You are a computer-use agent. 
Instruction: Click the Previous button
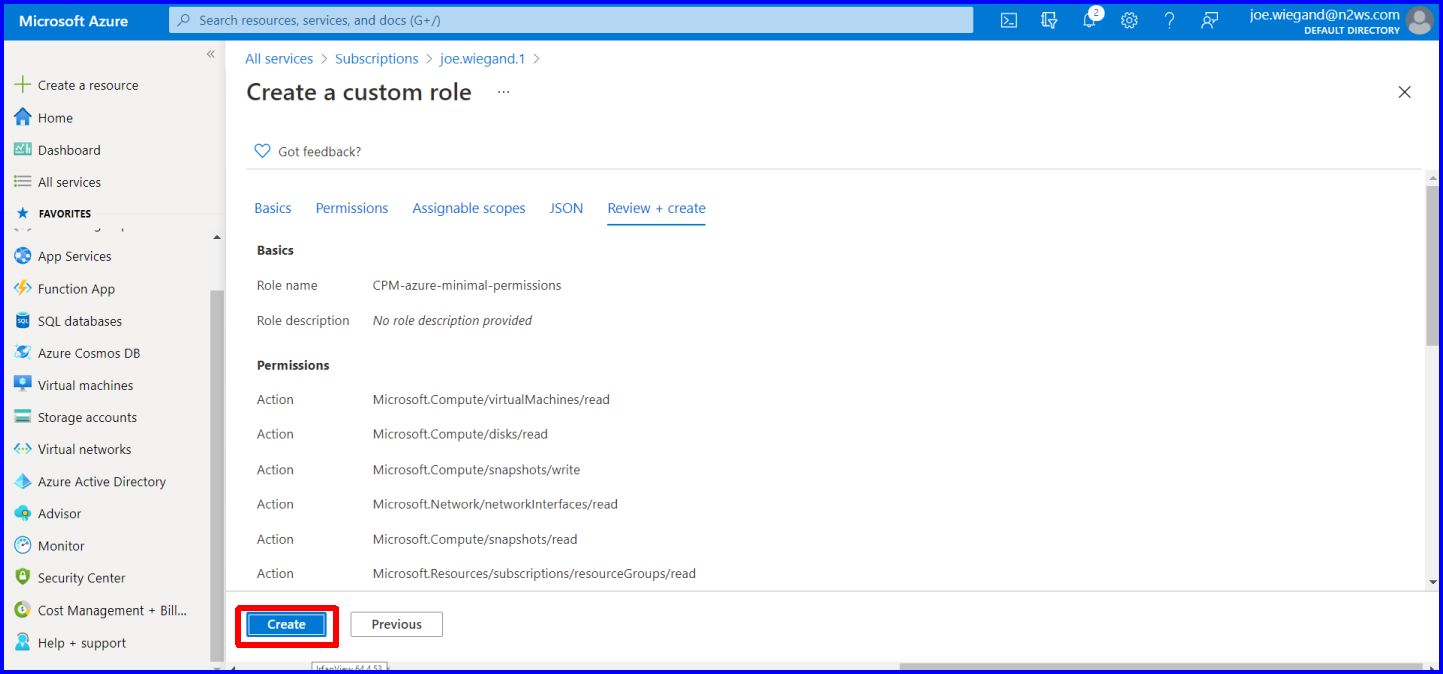click(396, 624)
